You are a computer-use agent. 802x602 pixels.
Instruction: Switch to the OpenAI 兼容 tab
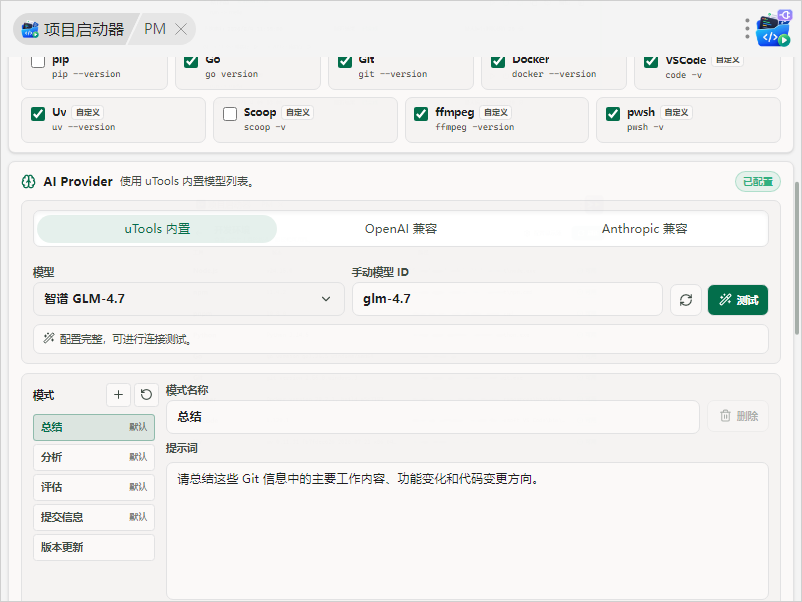pyautogui.click(x=400, y=229)
